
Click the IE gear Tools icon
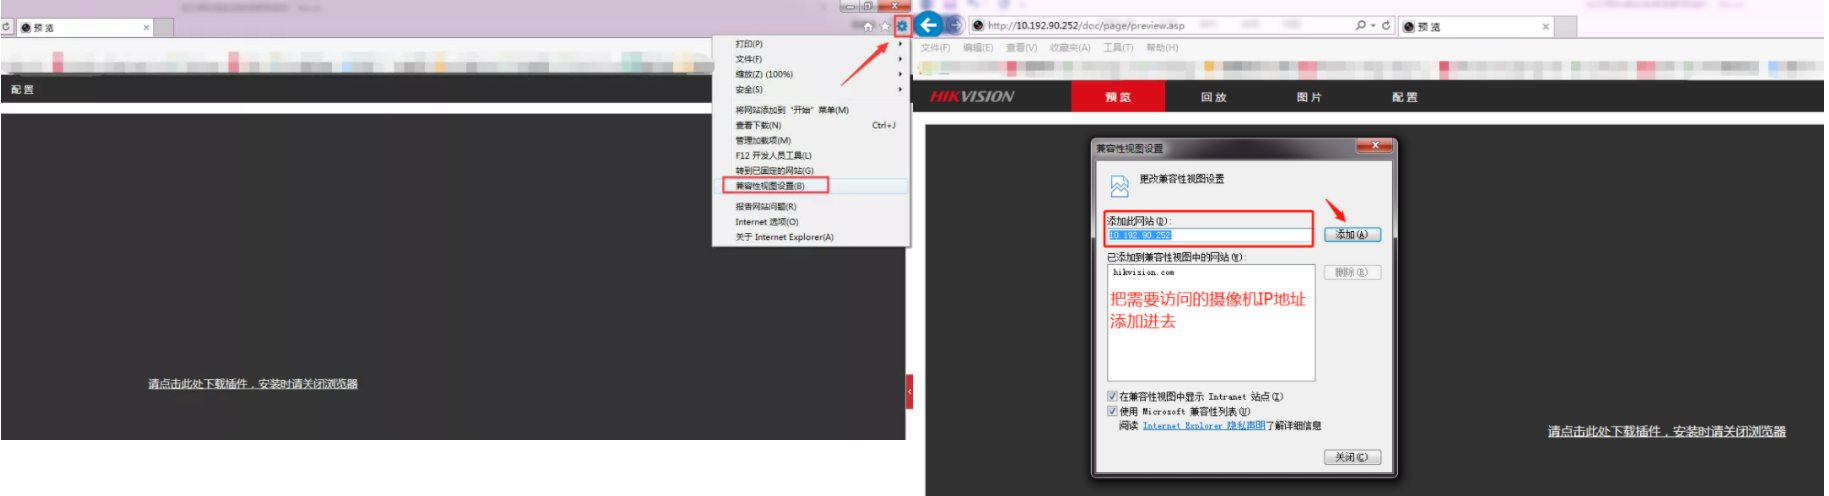901,26
